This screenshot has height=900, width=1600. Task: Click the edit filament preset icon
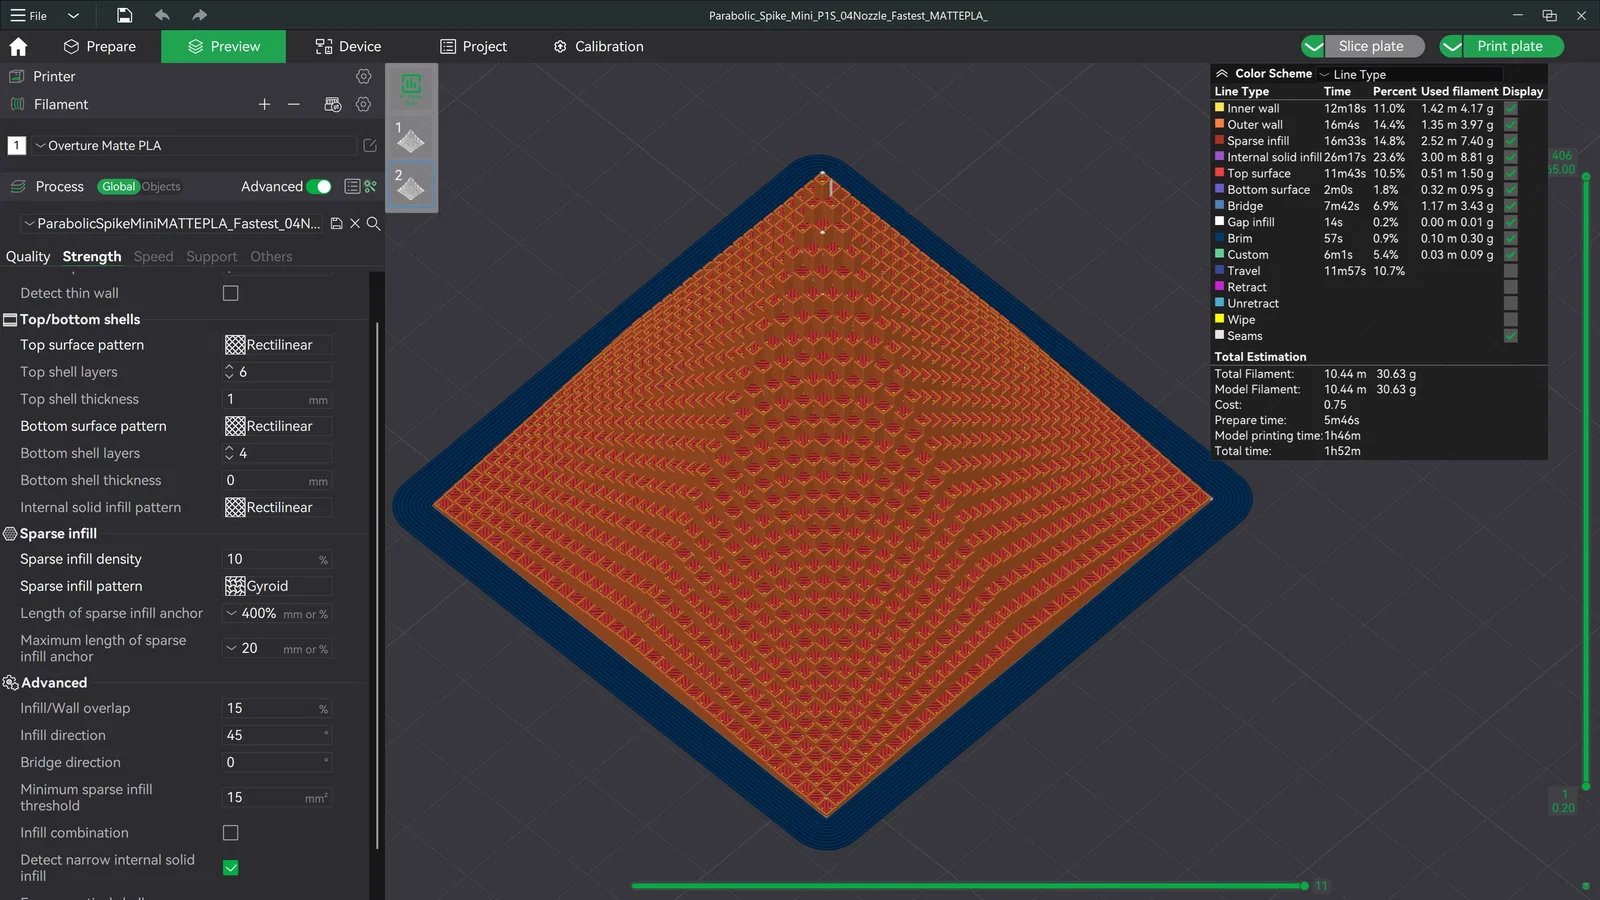point(369,146)
